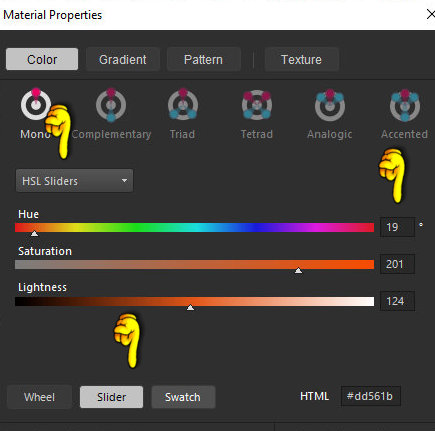The image size is (435, 431).
Task: Select the Accented color scheme icon
Action: coord(404,105)
